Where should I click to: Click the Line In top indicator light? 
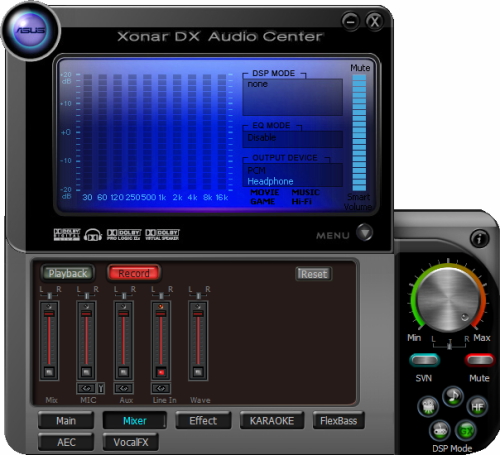coord(161,306)
